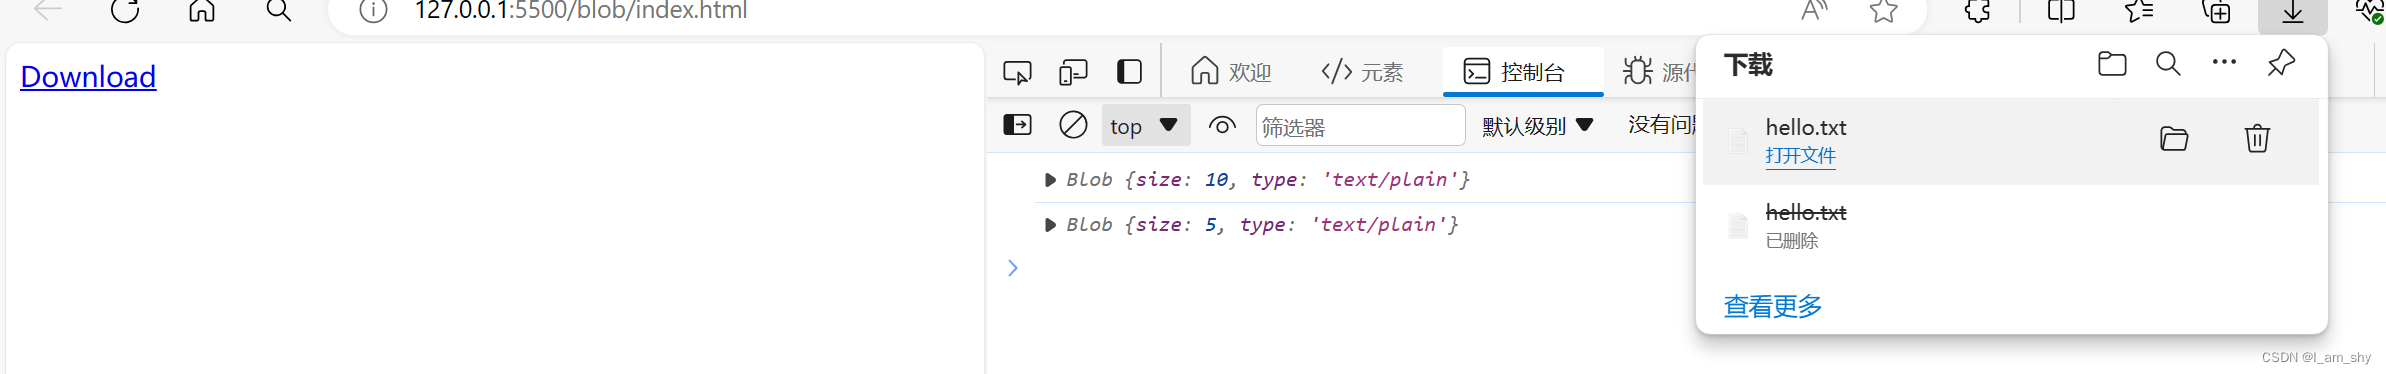Select the deleted hello.txt entry
Screen dimensions: 2386x374
click(2011, 226)
